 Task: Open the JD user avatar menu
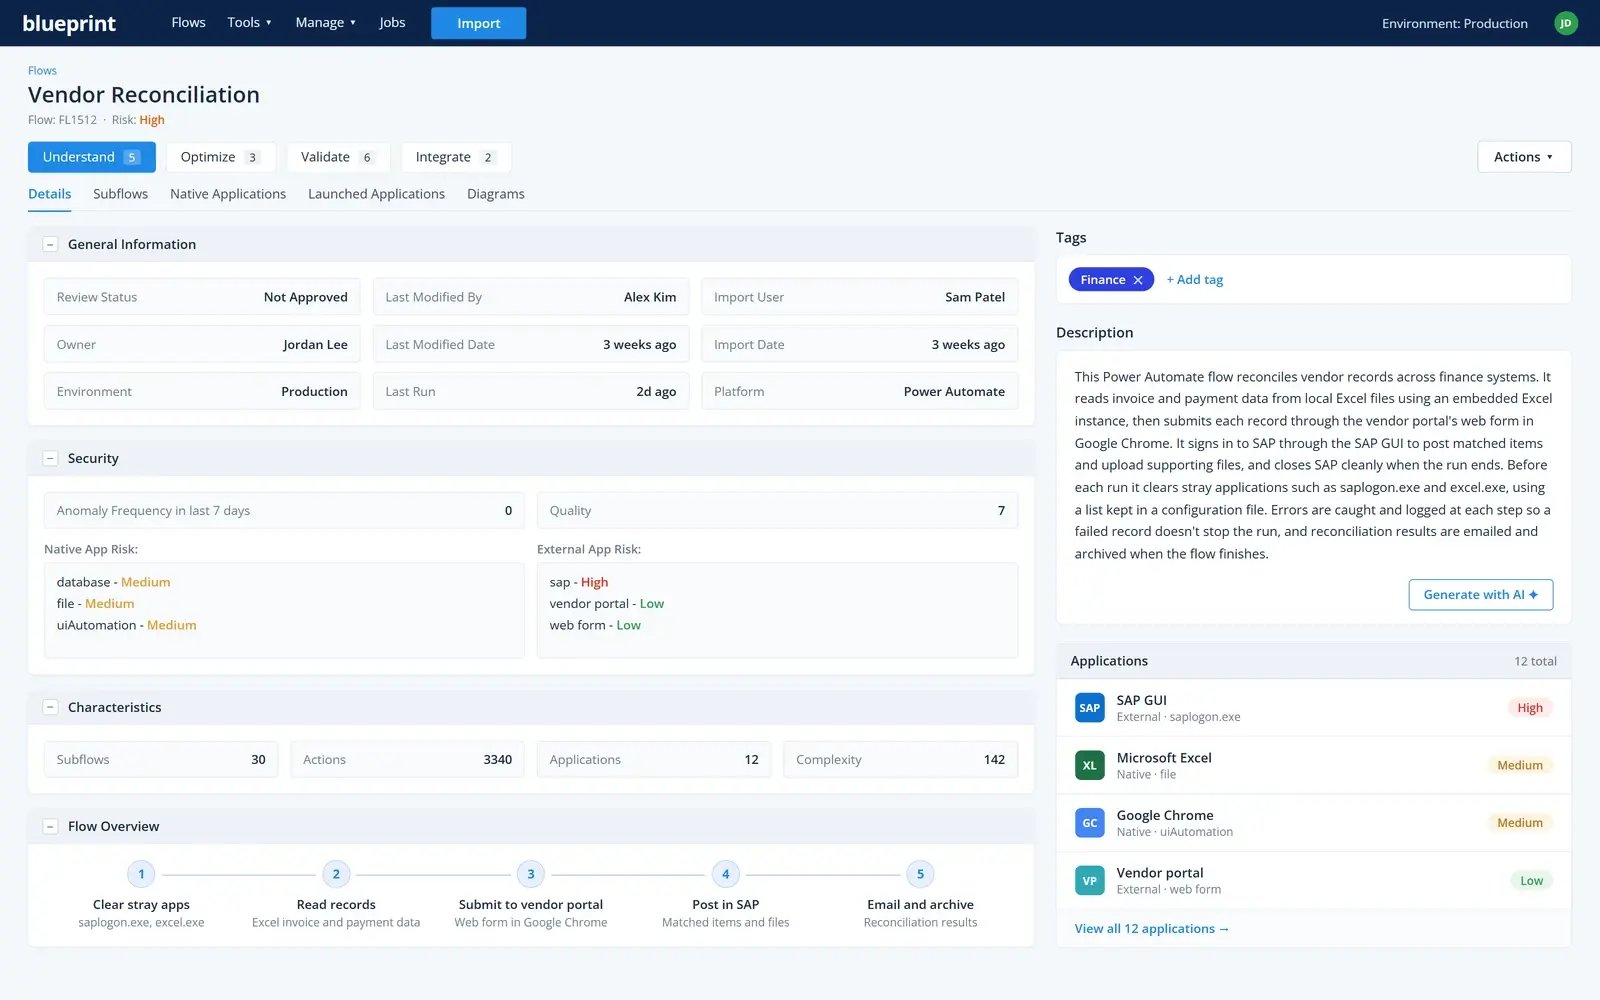tap(1566, 23)
